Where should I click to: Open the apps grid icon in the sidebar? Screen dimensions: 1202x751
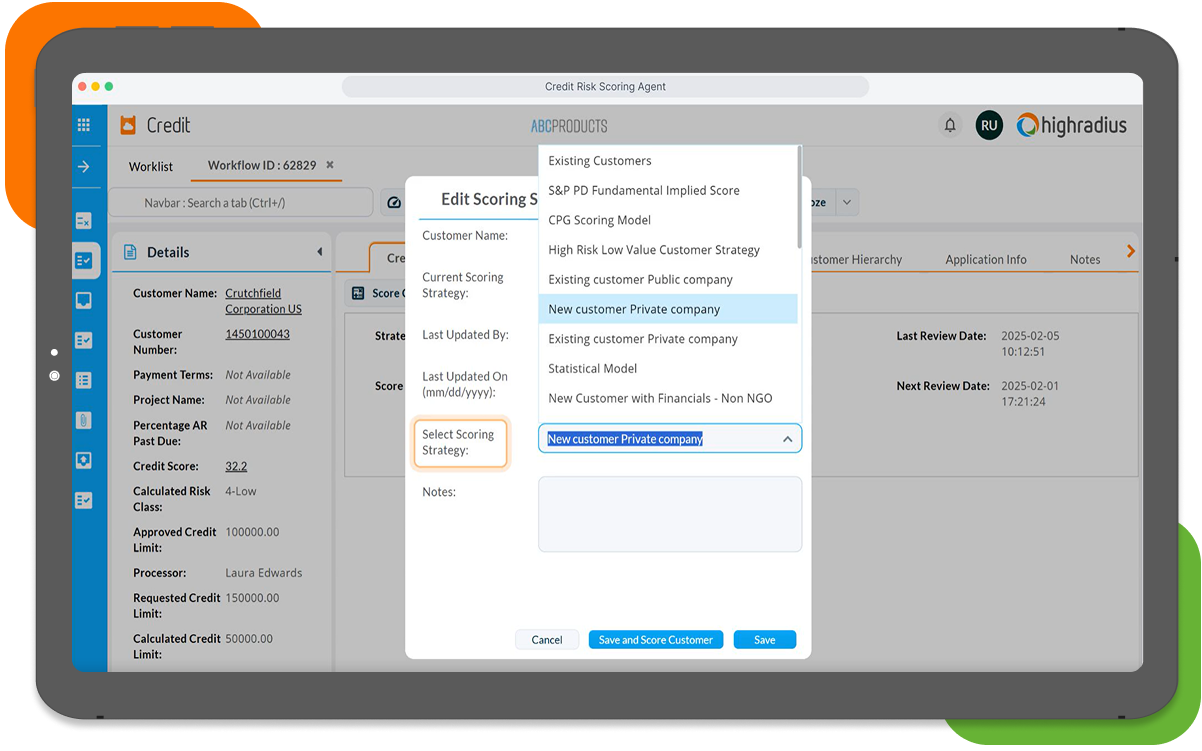(85, 125)
